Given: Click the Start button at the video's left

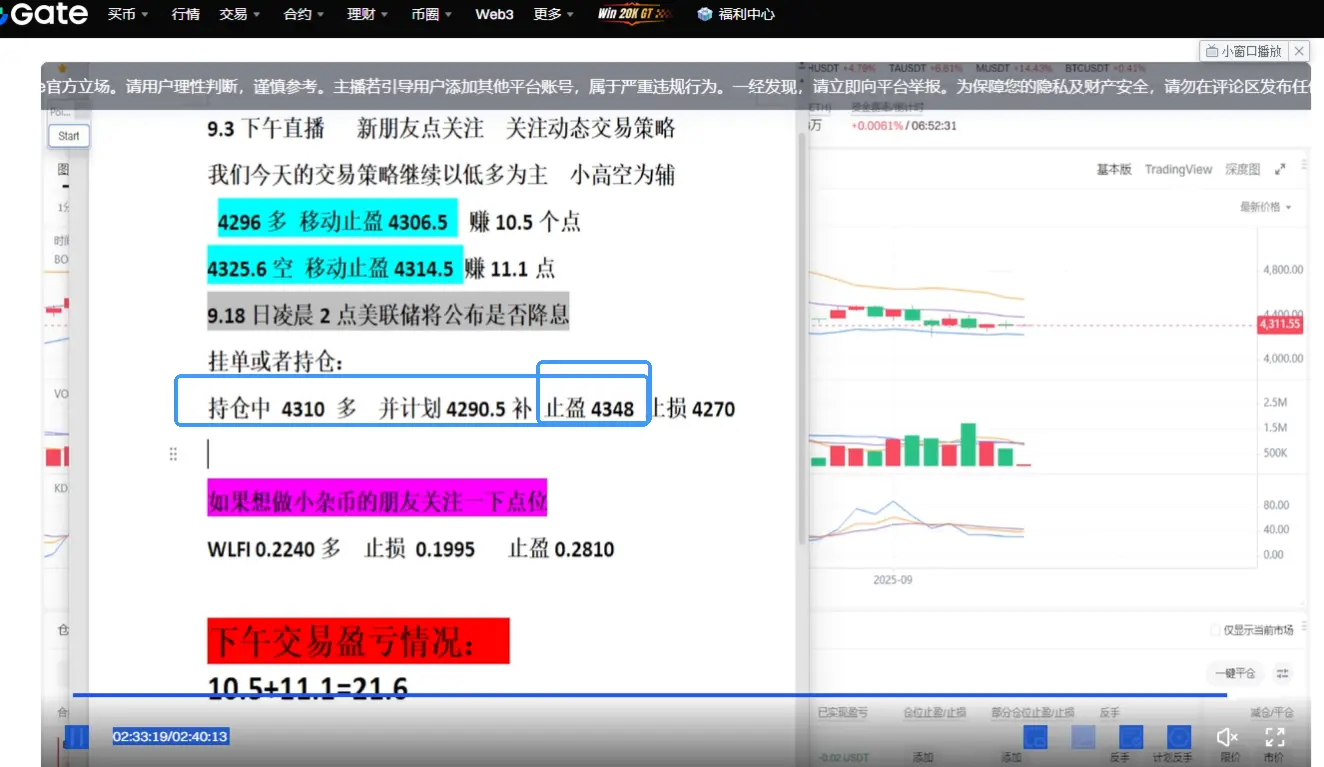Looking at the screenshot, I should point(69,136).
